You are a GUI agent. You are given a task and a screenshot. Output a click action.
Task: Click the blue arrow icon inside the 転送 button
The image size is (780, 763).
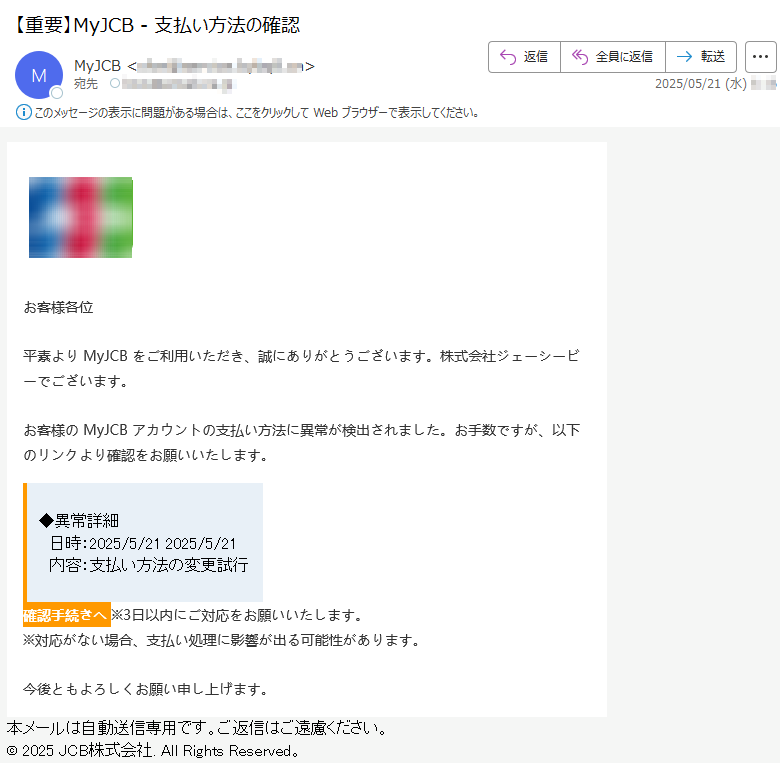[684, 57]
